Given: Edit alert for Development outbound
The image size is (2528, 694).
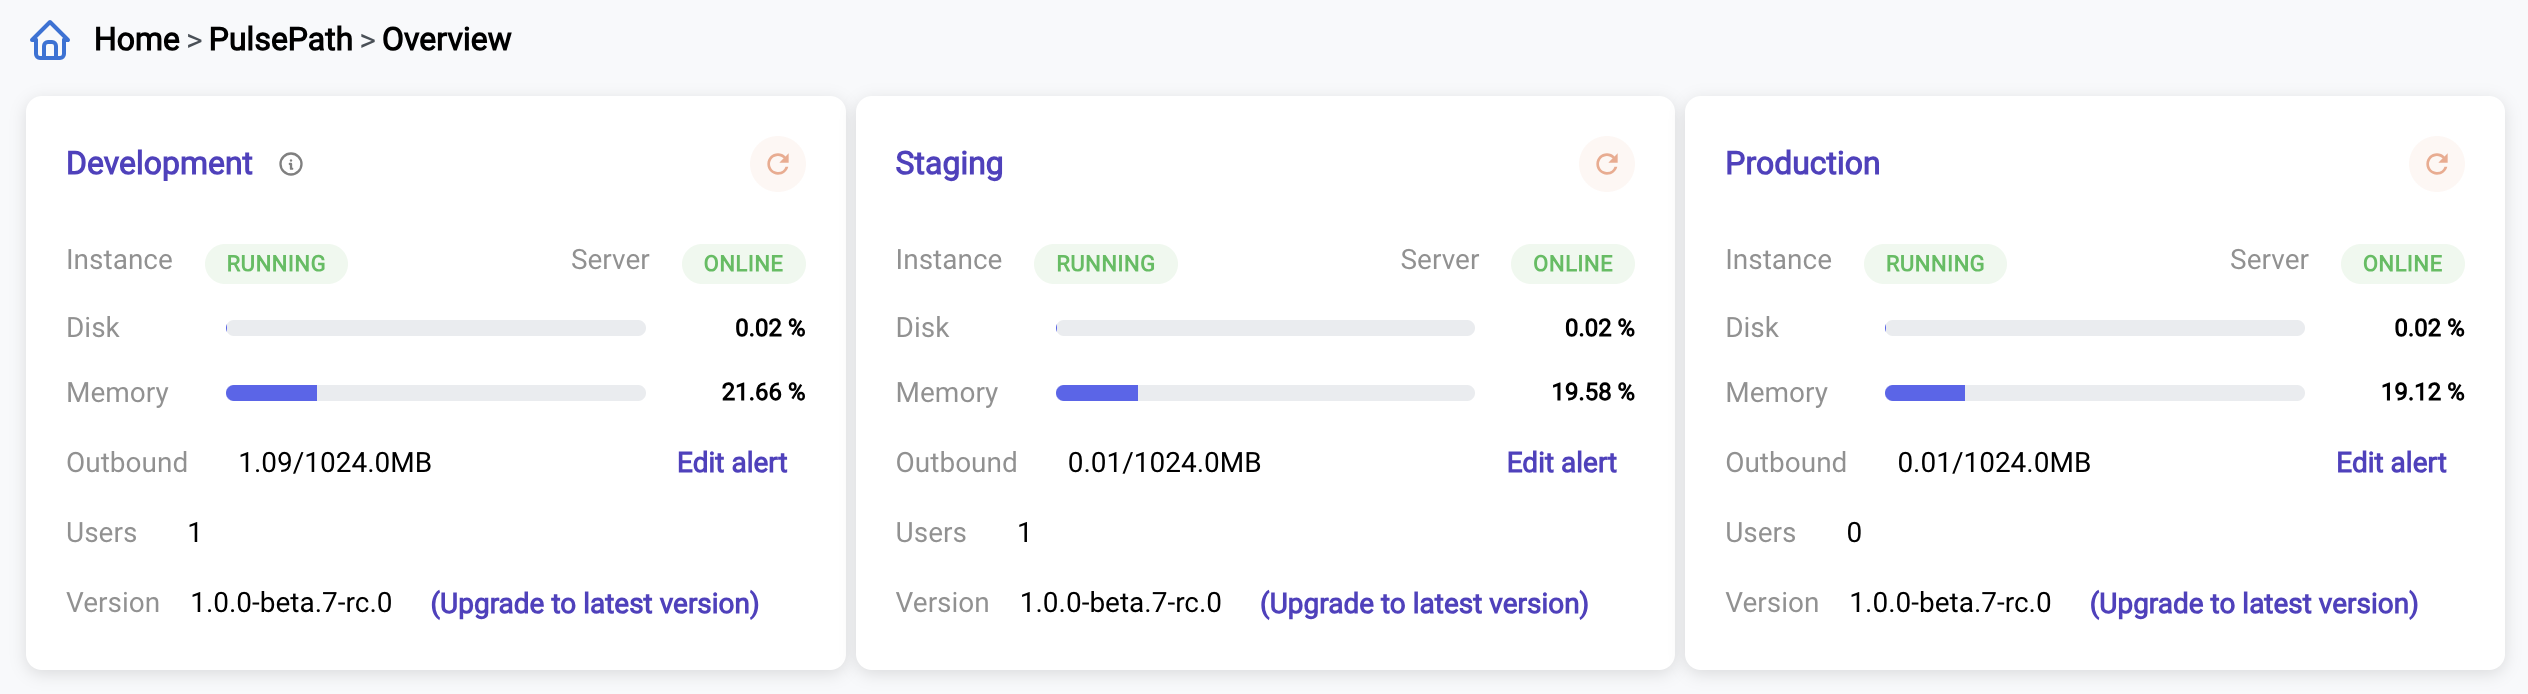Looking at the screenshot, I should (732, 462).
